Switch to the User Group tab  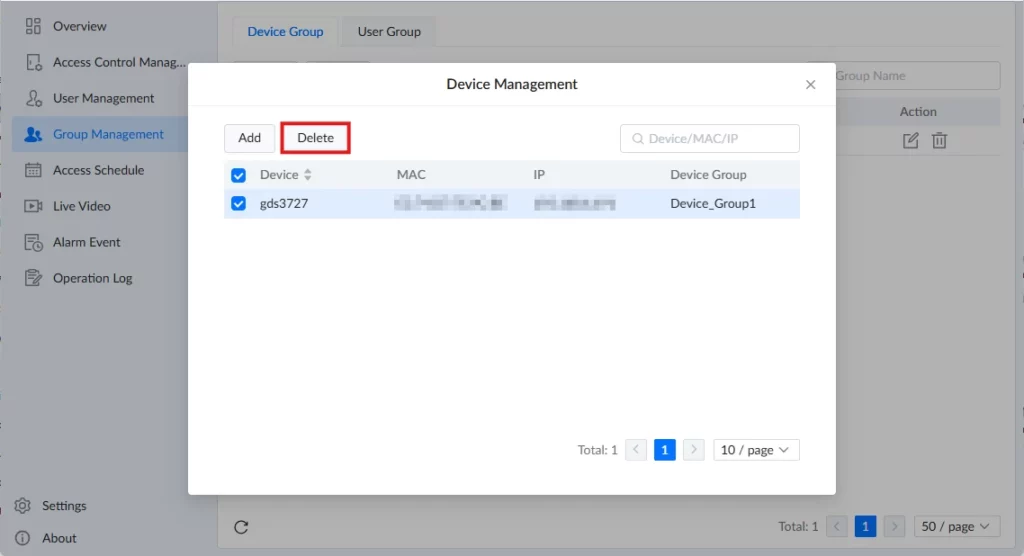click(389, 31)
